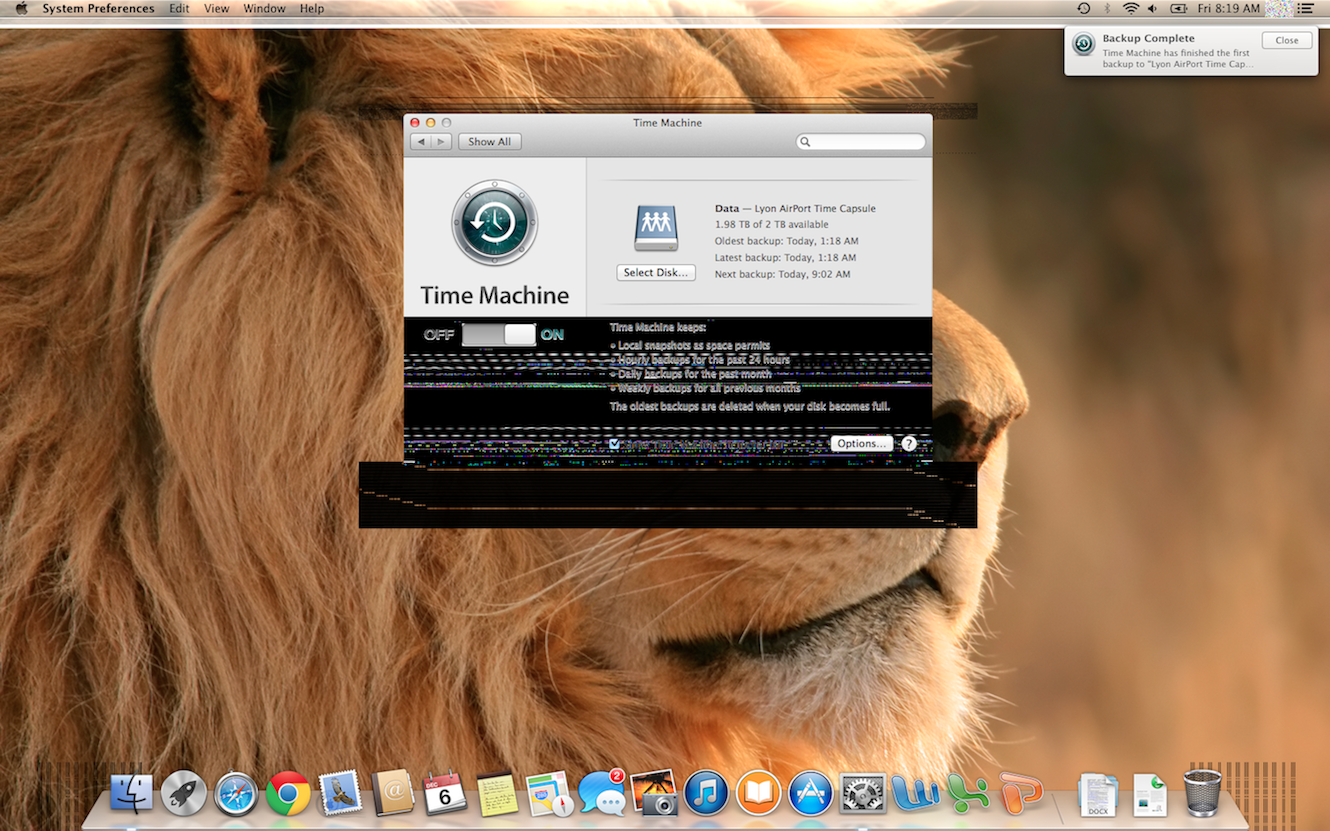Screen dimensions: 1330x831
Task: Open the Window menu
Action: point(264,9)
